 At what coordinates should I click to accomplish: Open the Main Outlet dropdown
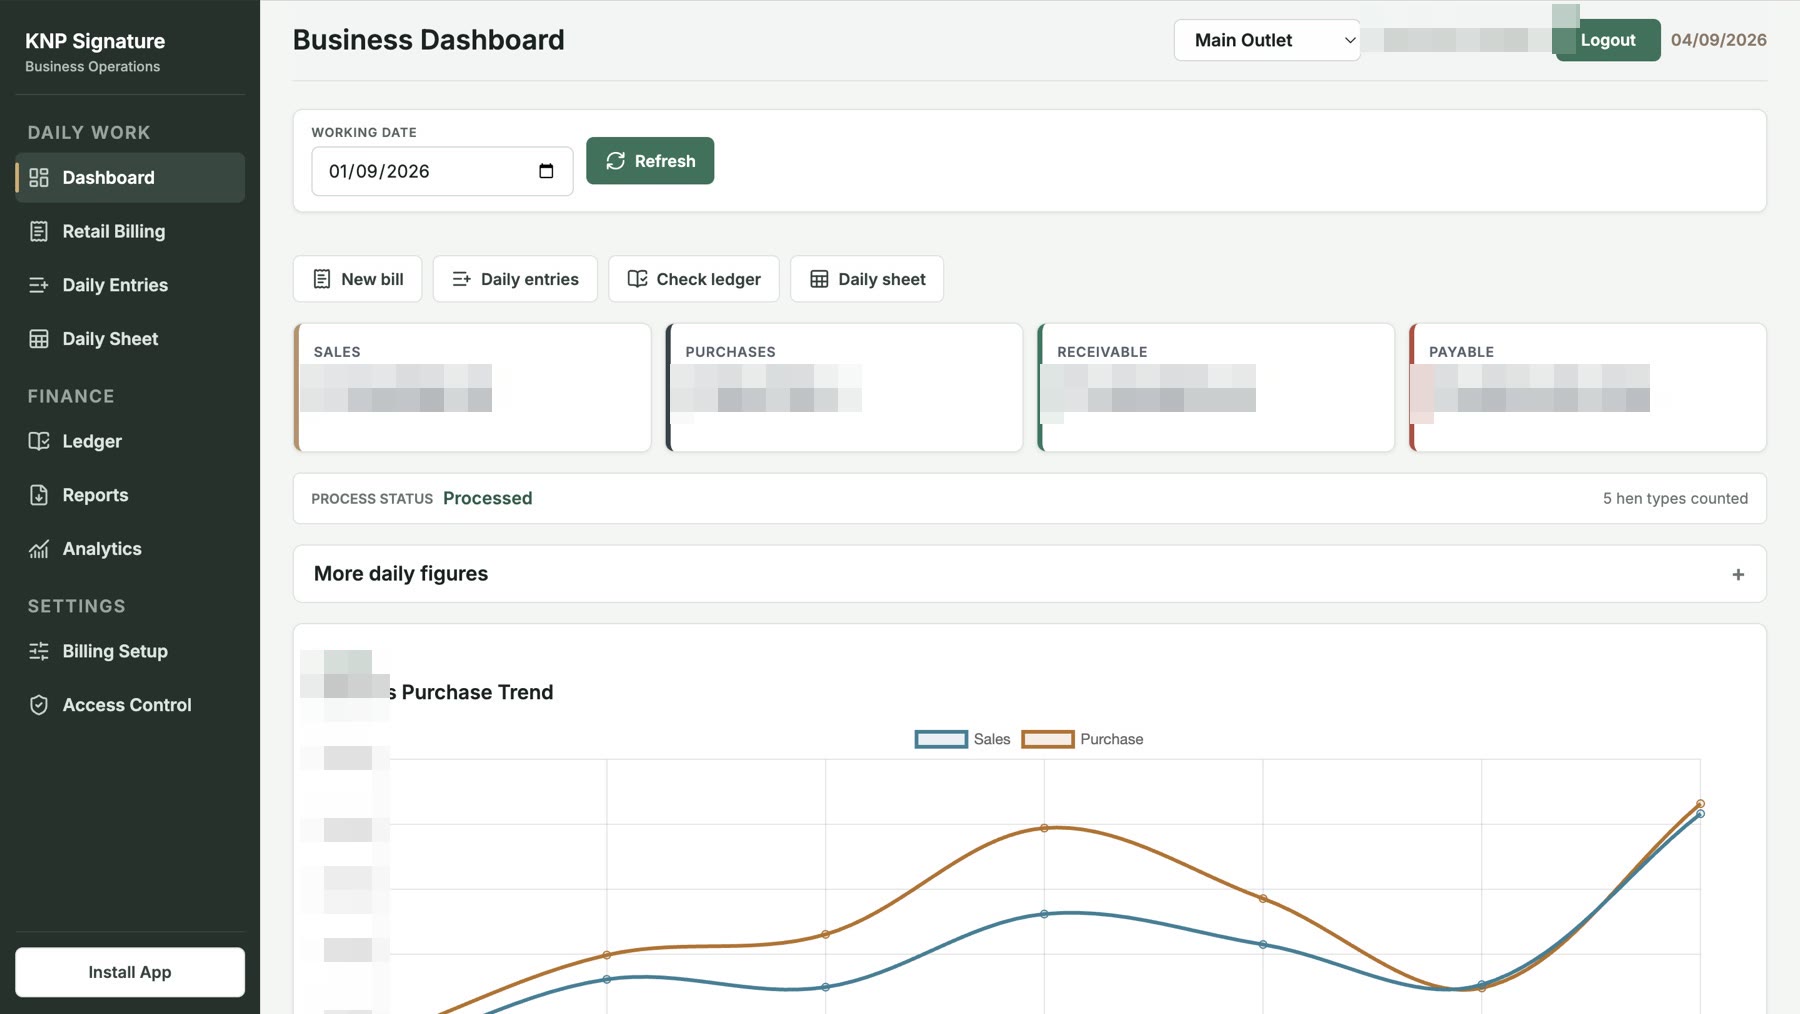pos(1267,40)
